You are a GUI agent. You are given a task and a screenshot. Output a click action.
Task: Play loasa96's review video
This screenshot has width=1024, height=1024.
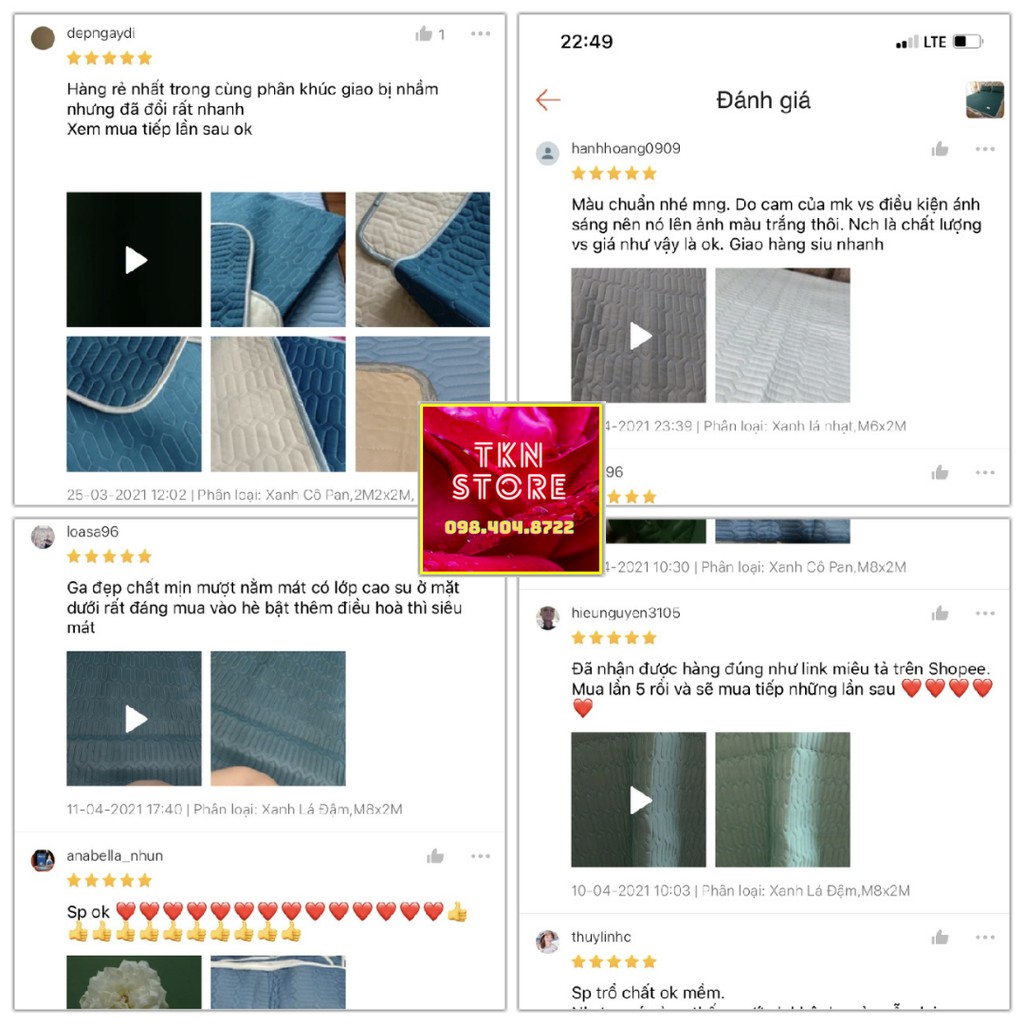134,718
